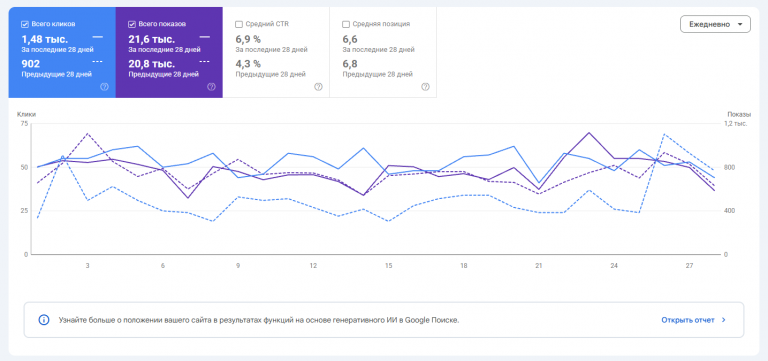The image size is (768, 361).
Task: Click the Клики axis label
Action: [x=26, y=114]
